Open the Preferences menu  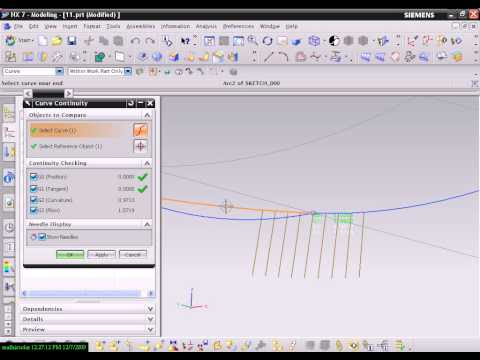pyautogui.click(x=238, y=26)
